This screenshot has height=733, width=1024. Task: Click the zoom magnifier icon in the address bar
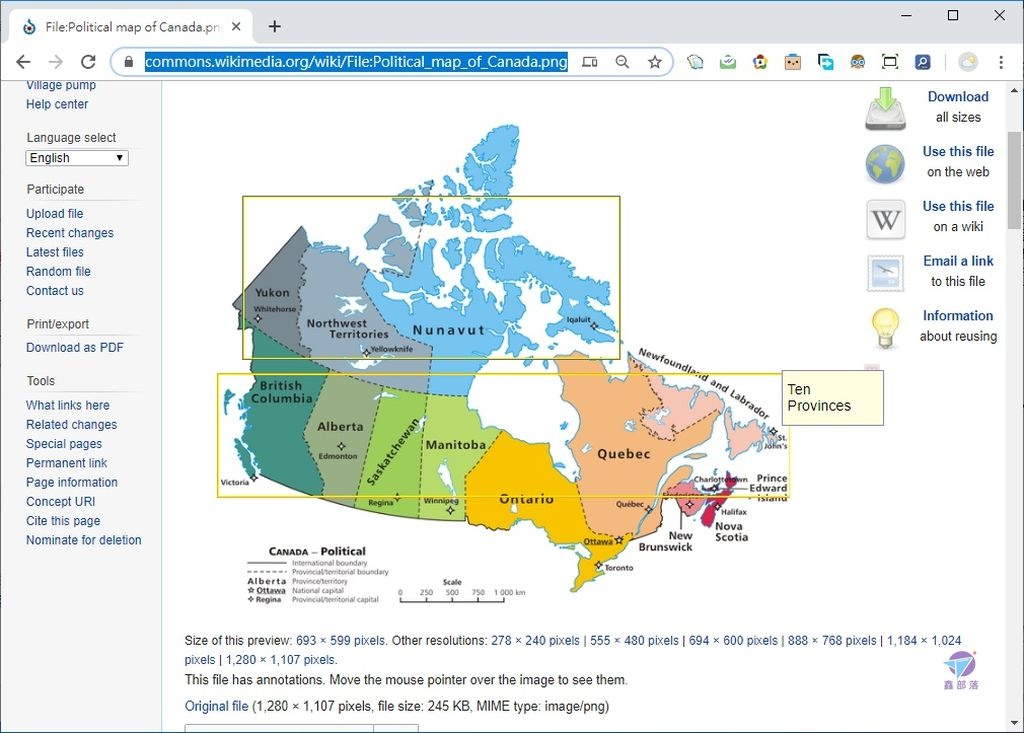(622, 62)
